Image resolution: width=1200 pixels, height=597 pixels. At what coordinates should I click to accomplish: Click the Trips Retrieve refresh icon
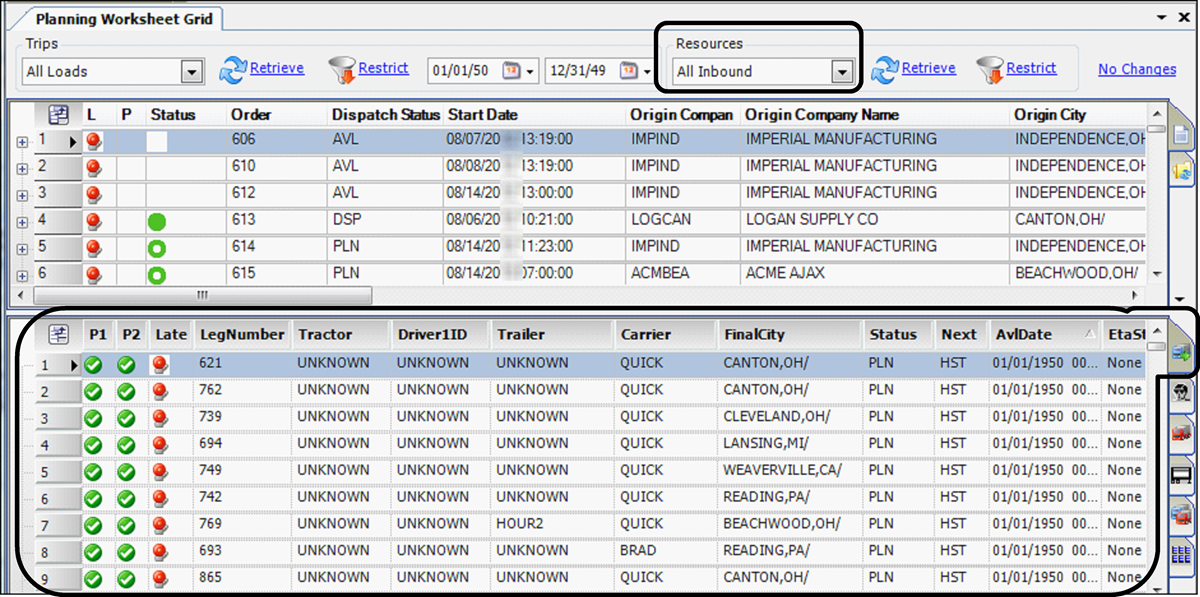pos(233,70)
